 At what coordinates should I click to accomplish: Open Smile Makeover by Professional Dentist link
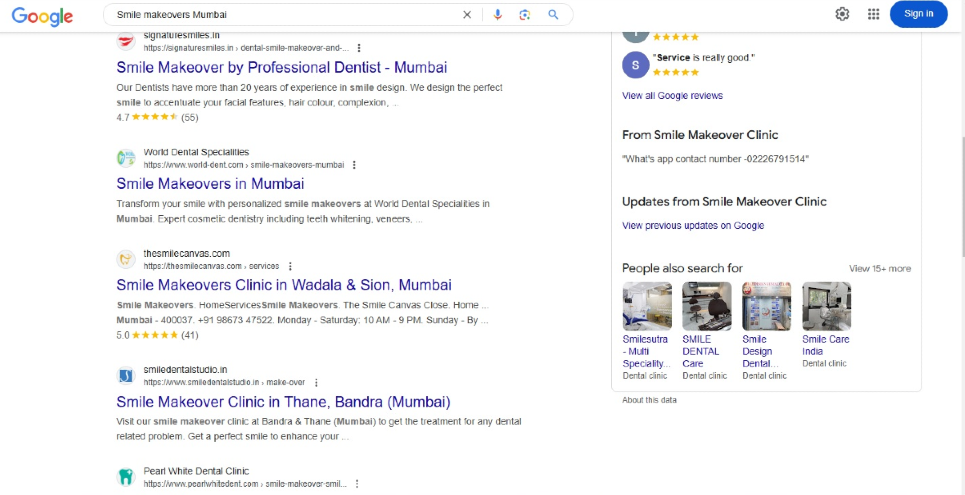282,67
